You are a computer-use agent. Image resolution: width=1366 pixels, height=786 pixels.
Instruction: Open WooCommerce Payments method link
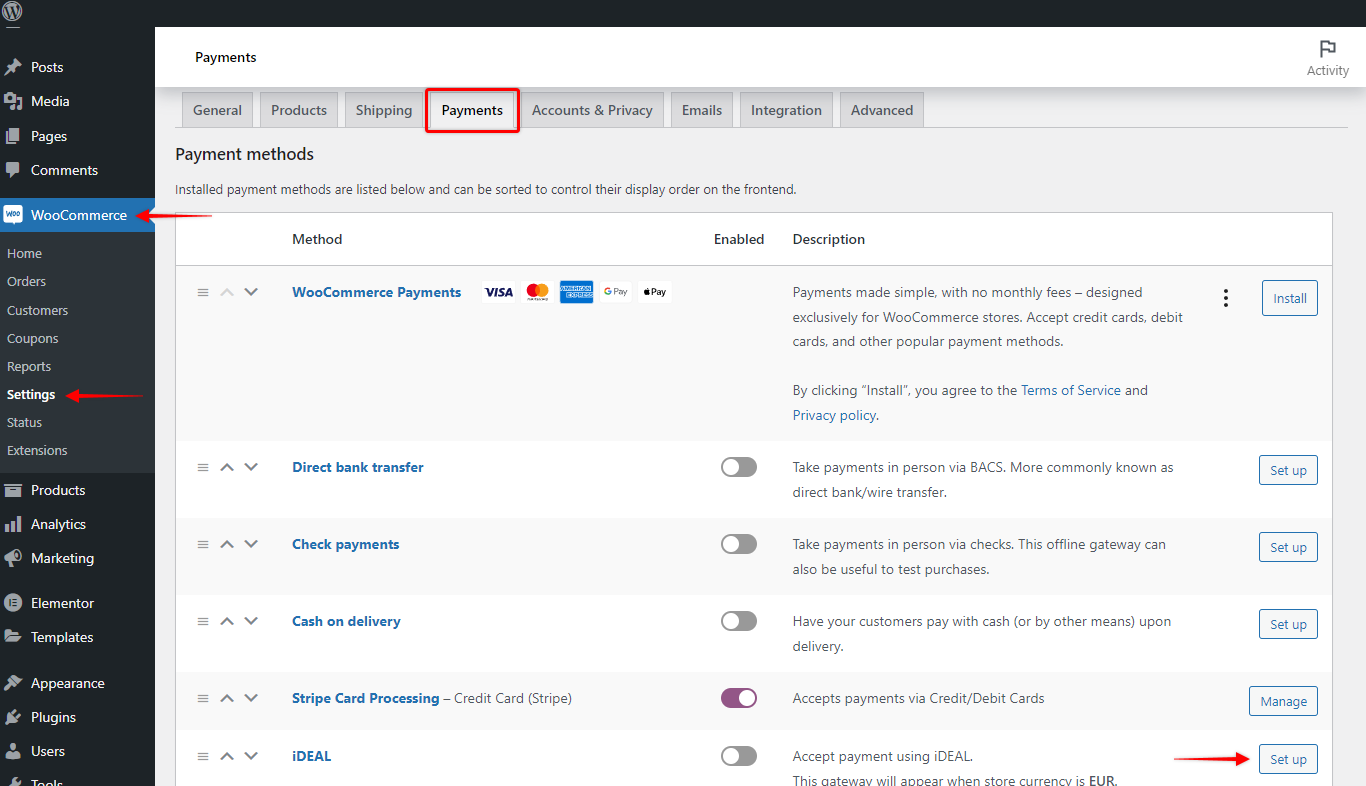377,292
